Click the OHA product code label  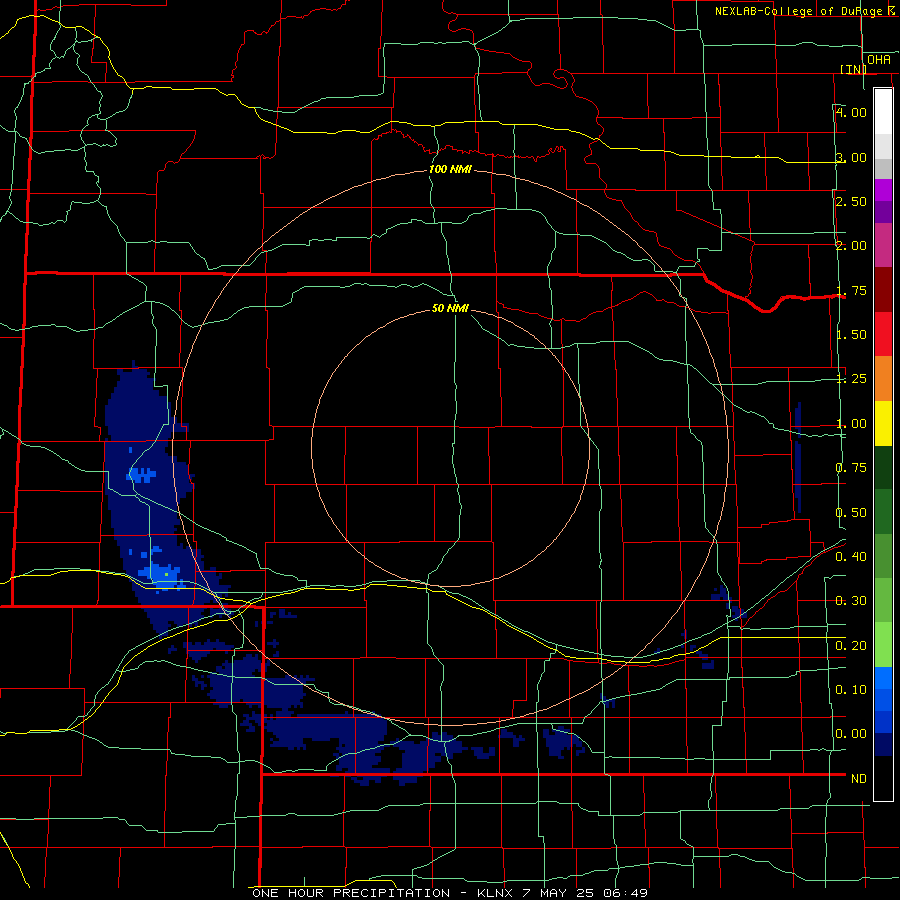[879, 60]
